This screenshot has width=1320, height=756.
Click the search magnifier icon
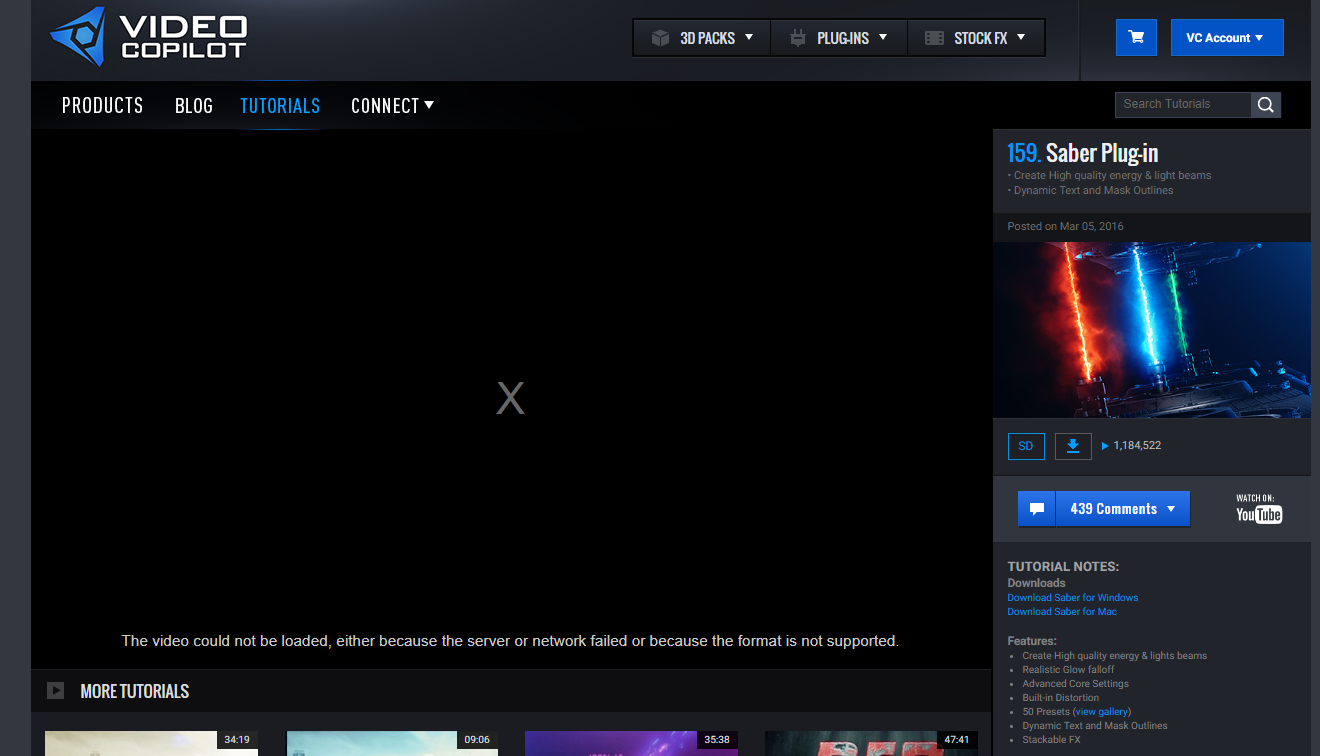(1265, 104)
